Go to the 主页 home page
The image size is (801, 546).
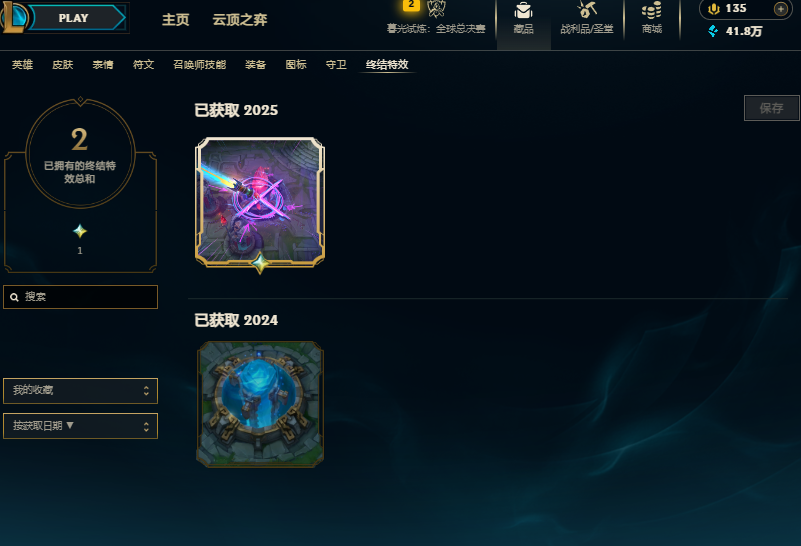(176, 19)
